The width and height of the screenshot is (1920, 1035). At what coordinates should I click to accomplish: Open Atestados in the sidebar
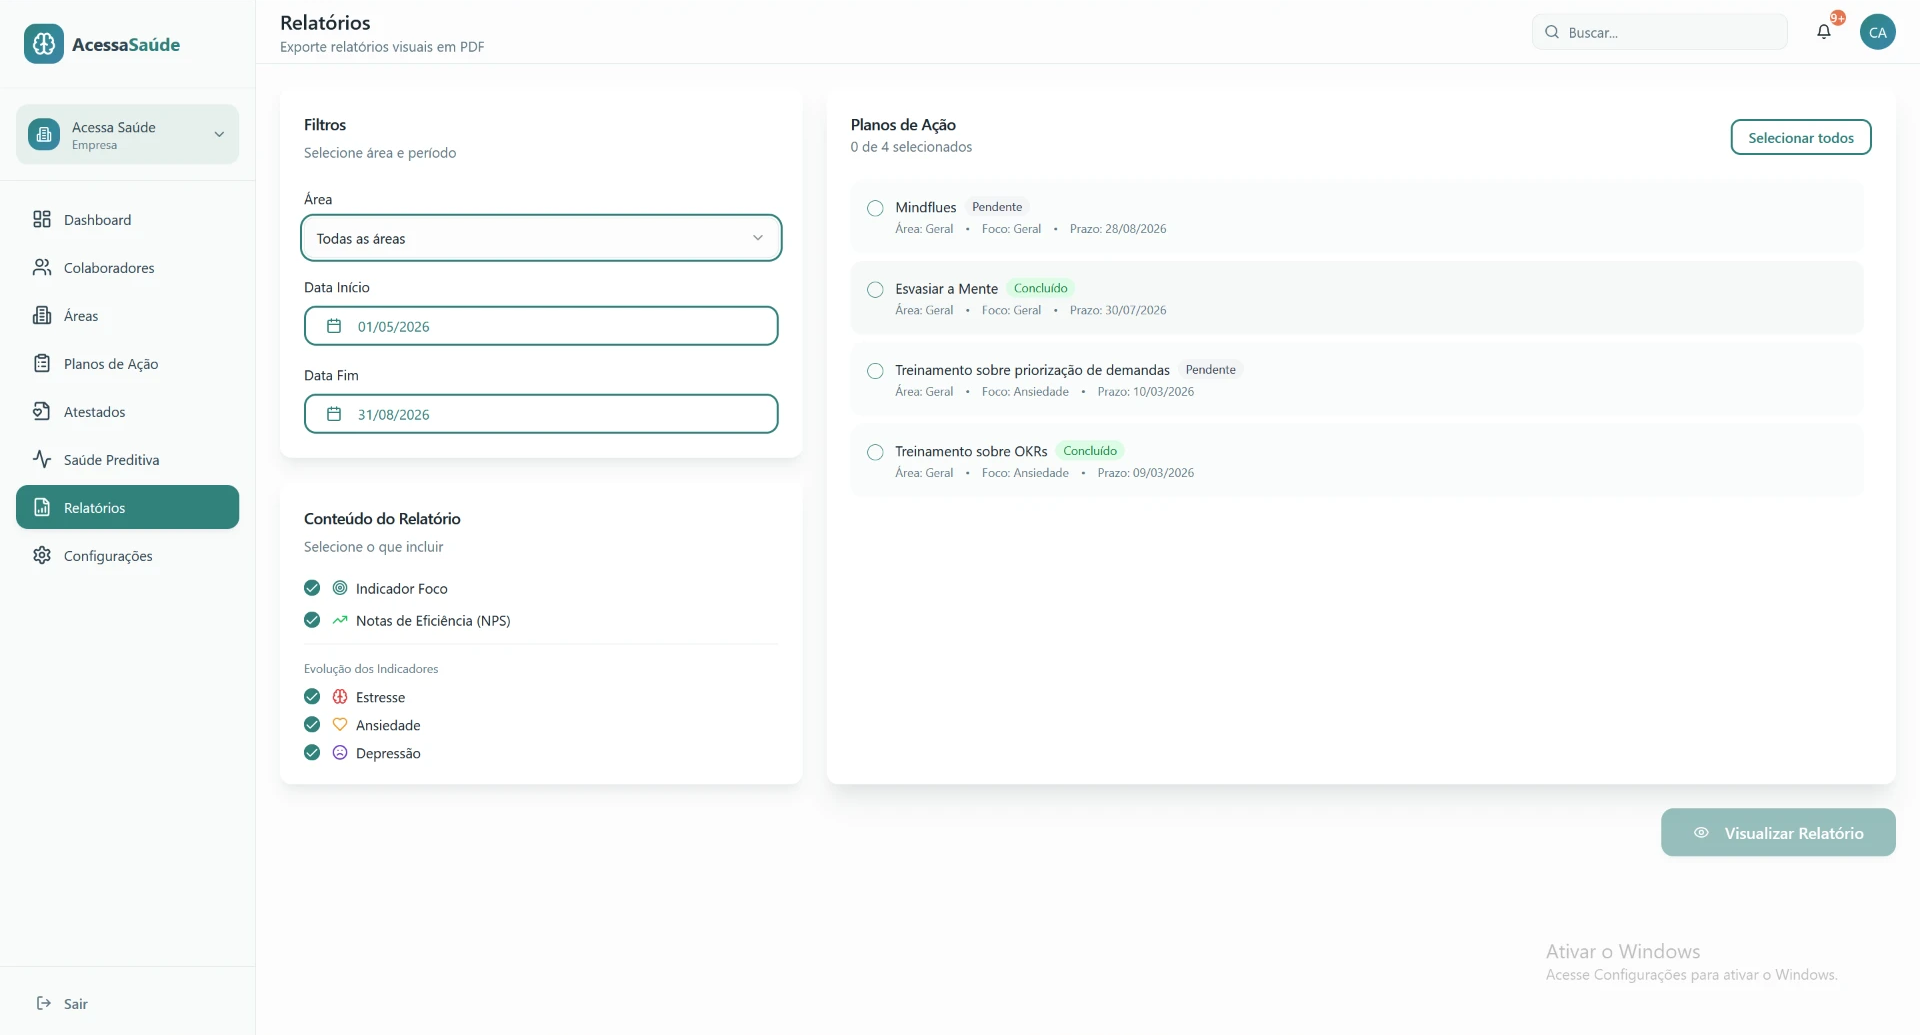(127, 411)
